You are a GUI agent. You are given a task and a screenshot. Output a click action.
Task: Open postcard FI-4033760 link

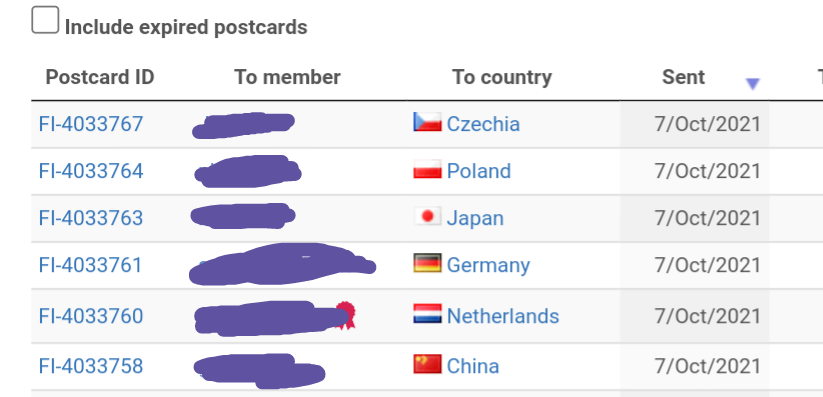pyautogui.click(x=91, y=316)
